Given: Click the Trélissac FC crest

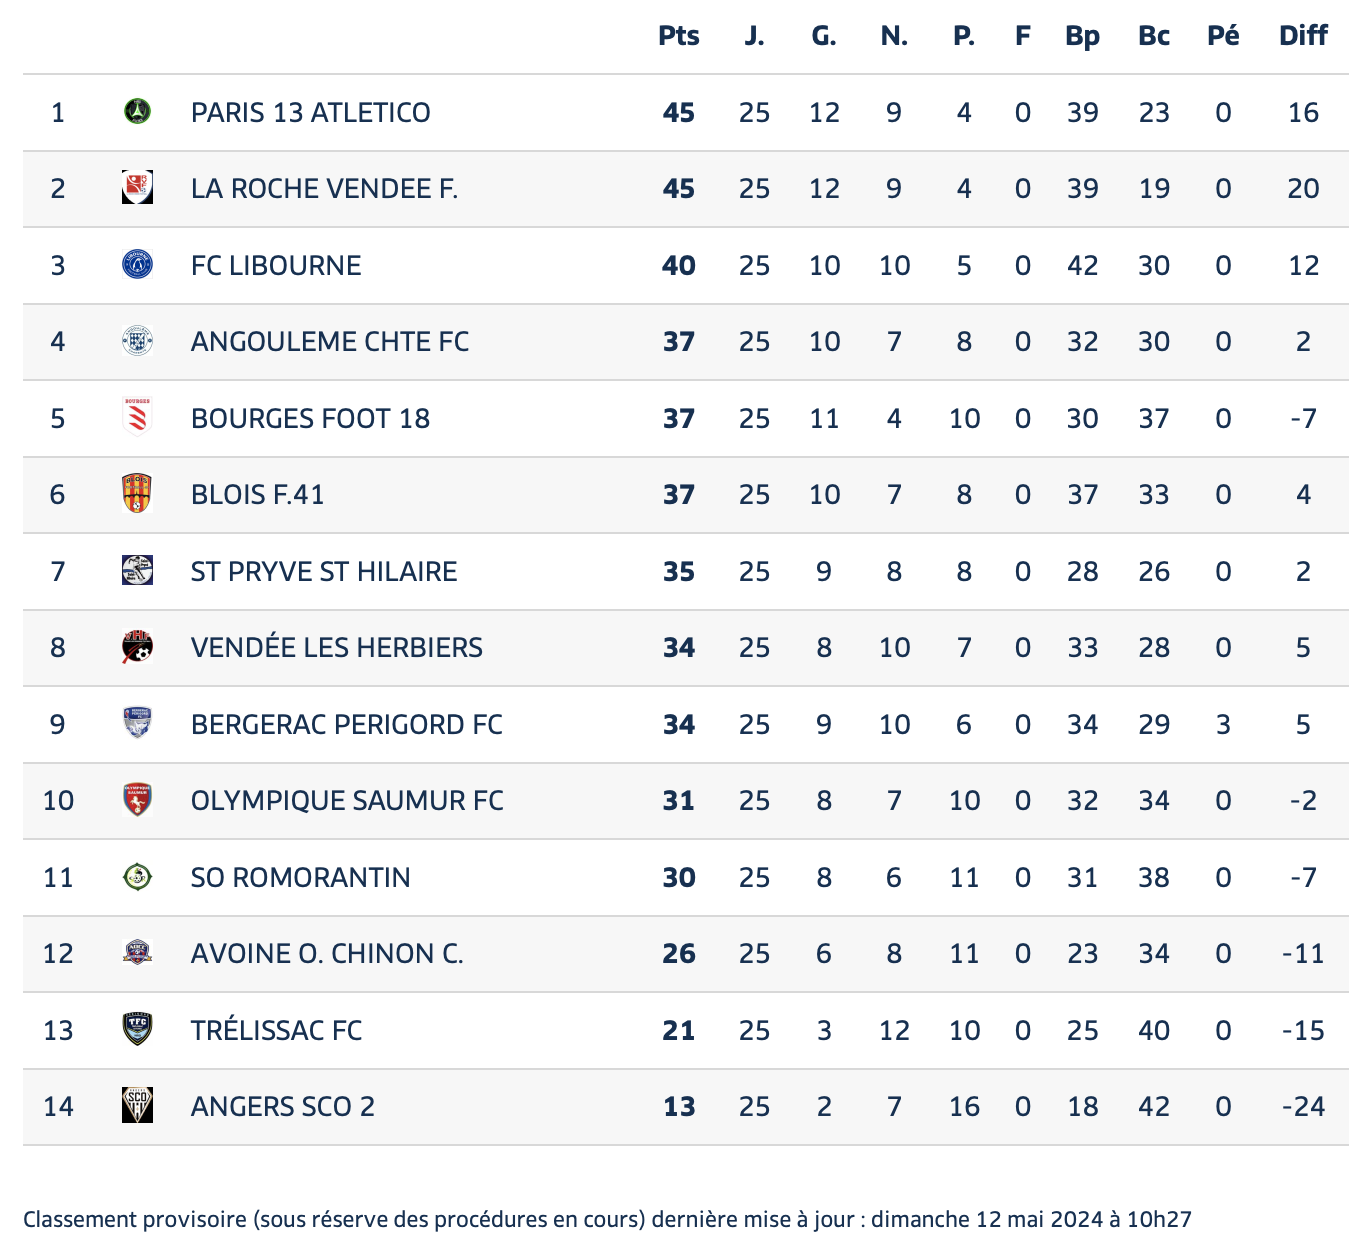Looking at the screenshot, I should (x=137, y=1029).
